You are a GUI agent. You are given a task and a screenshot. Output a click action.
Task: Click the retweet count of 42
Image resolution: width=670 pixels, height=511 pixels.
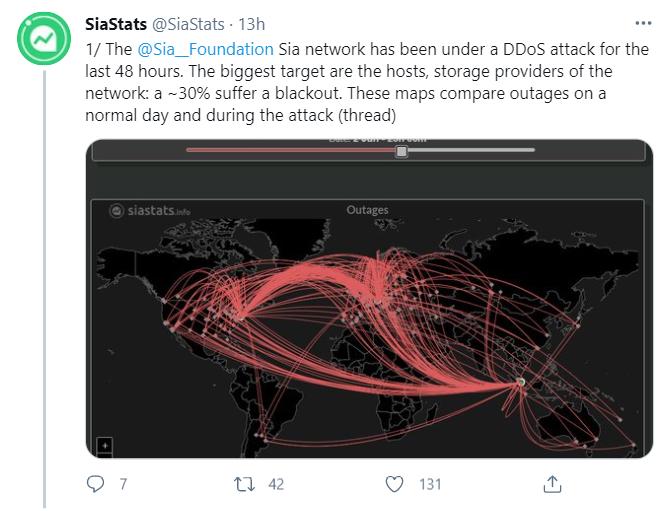(x=276, y=484)
